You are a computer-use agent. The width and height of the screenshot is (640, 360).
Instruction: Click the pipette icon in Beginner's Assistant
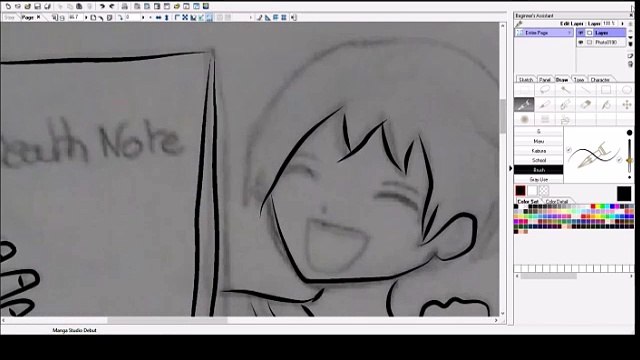point(519,24)
